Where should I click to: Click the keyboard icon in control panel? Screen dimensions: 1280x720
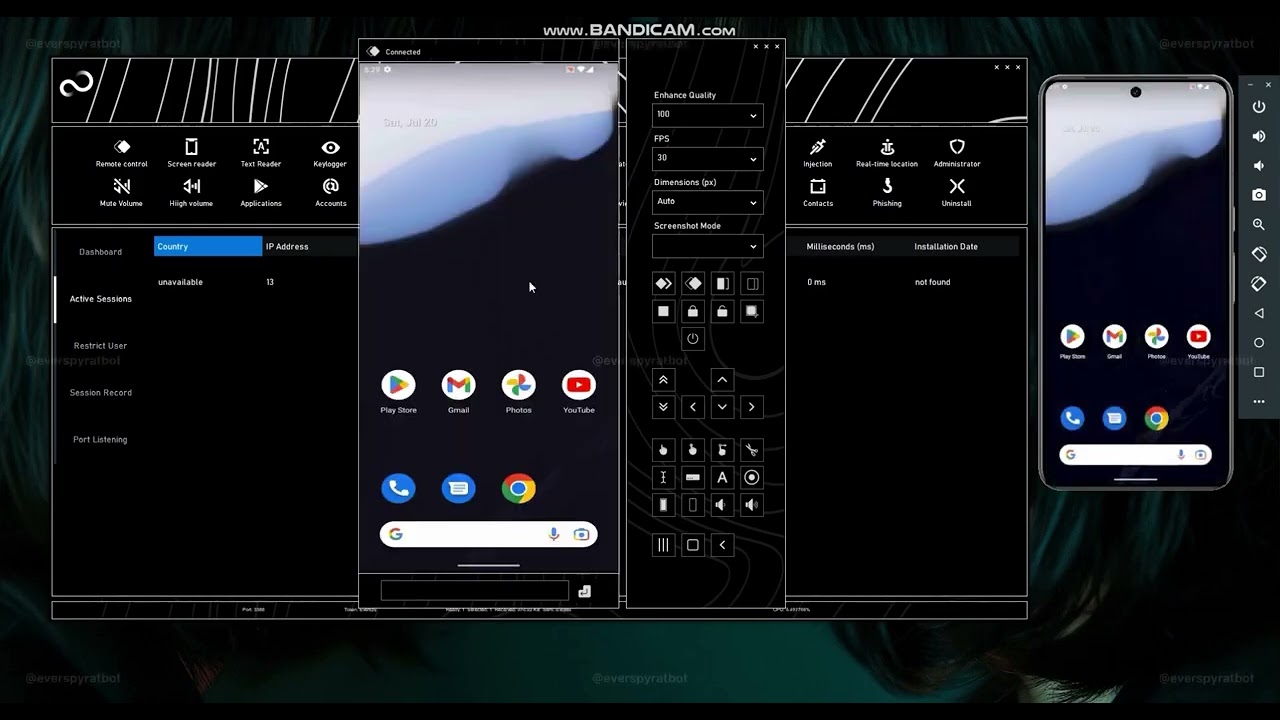coord(693,477)
